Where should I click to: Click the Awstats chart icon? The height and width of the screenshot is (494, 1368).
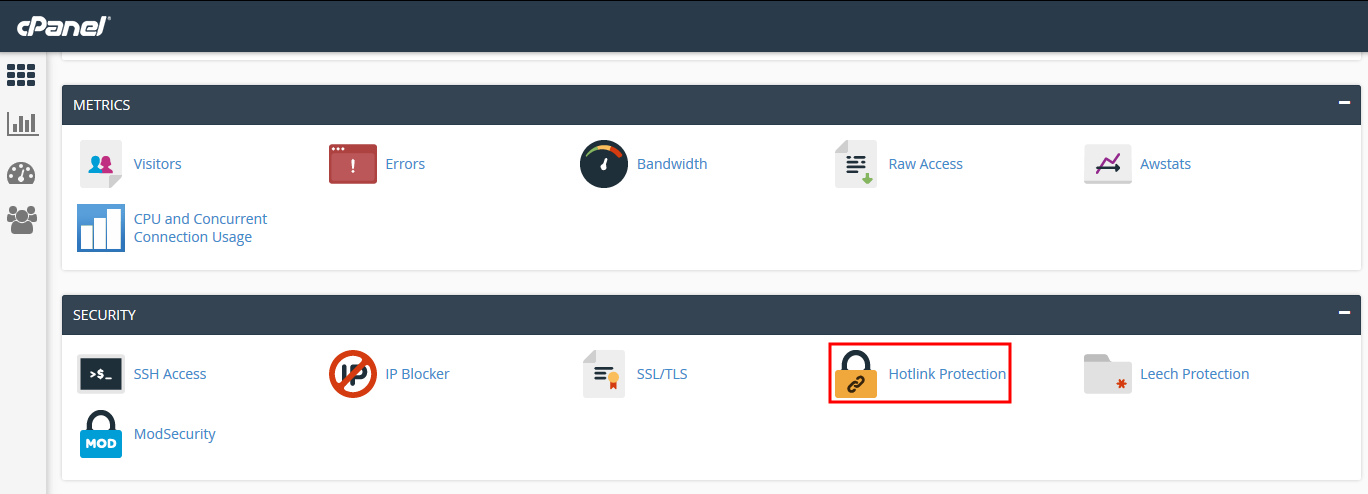point(1107,164)
